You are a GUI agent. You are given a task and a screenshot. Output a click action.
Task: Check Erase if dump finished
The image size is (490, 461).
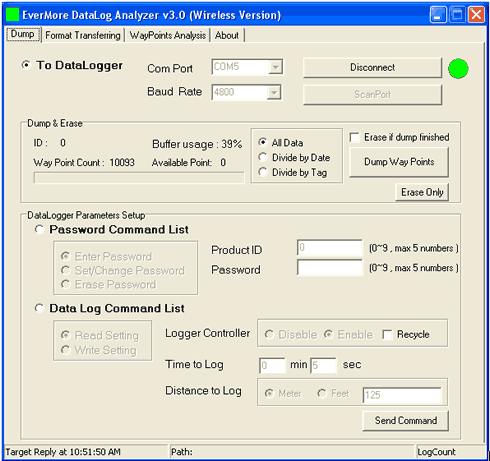click(x=355, y=137)
